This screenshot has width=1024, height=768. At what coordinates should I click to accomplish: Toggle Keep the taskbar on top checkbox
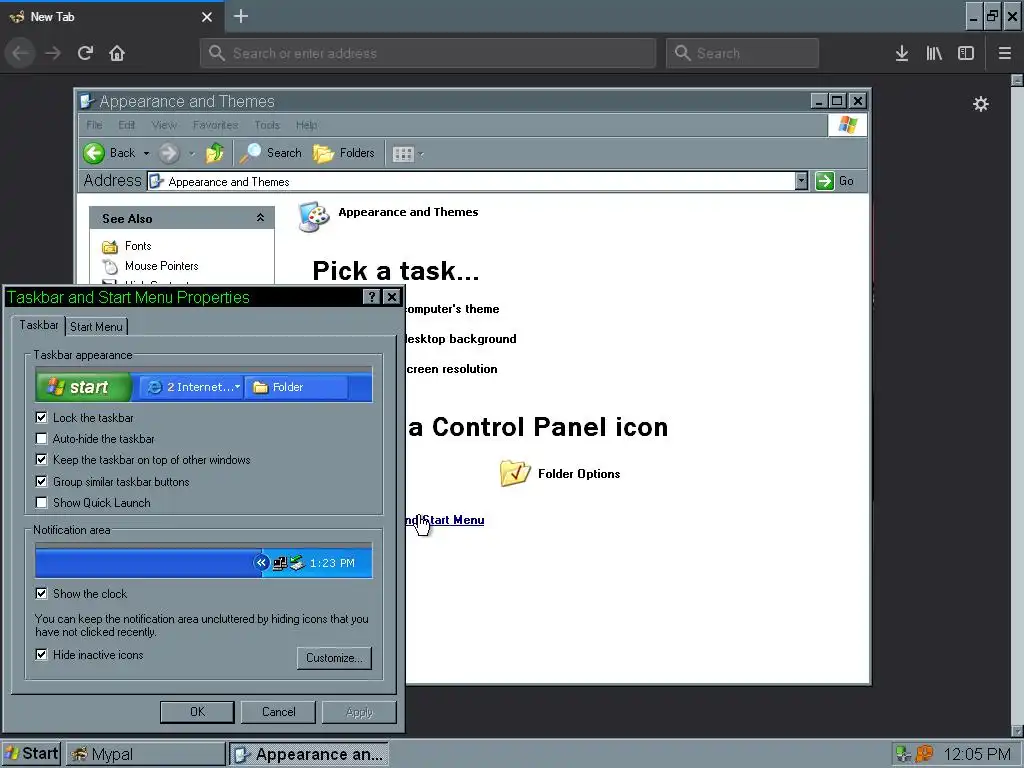coord(41,460)
